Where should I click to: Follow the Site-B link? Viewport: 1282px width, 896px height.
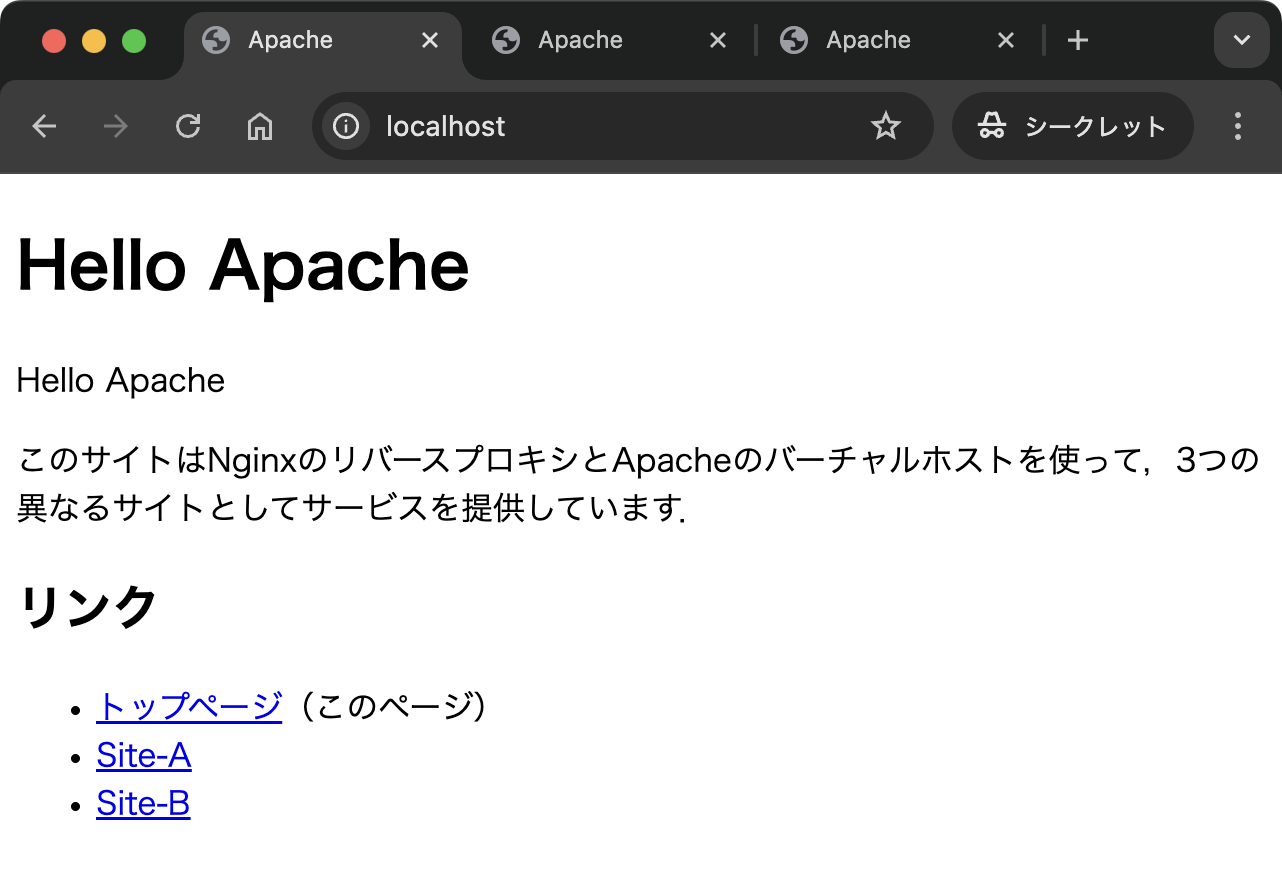point(143,803)
